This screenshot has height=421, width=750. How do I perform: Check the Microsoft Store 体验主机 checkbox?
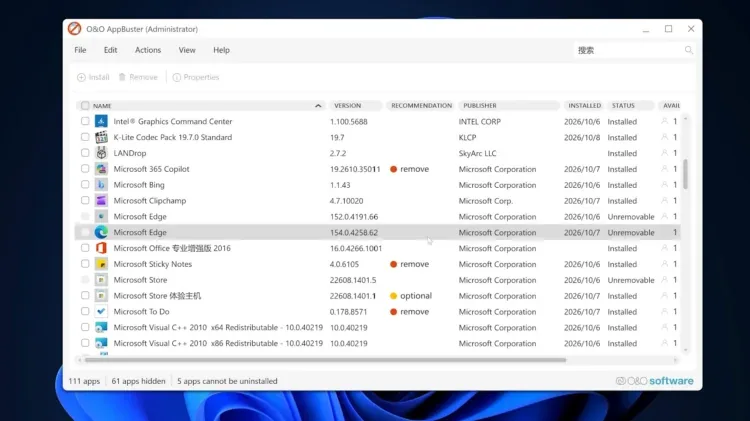(85, 295)
